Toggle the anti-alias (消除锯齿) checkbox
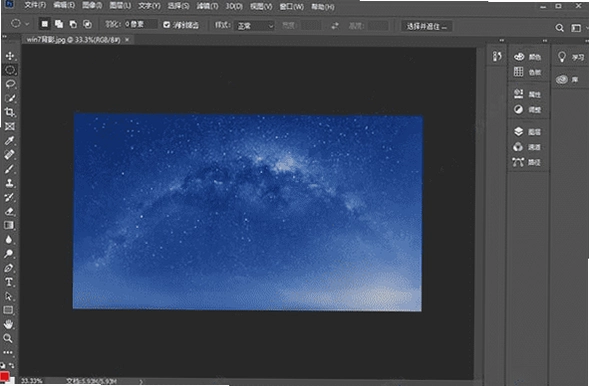Screen dimensions: 589x386 166,25
